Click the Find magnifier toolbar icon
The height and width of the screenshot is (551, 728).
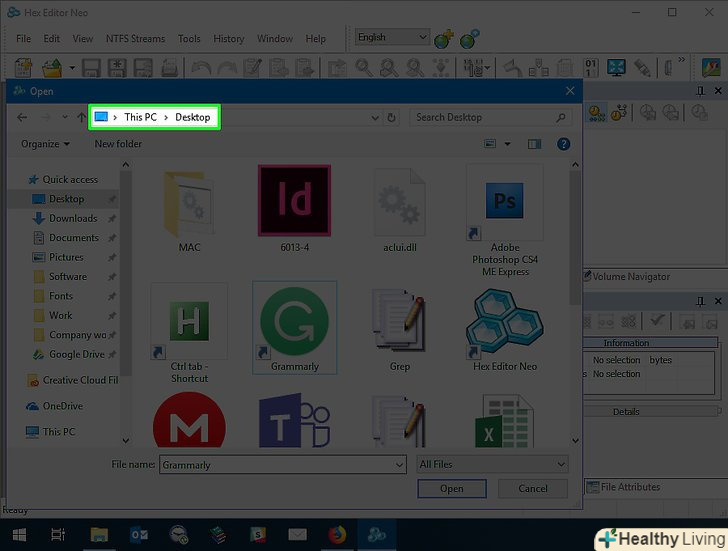[x=364, y=68]
